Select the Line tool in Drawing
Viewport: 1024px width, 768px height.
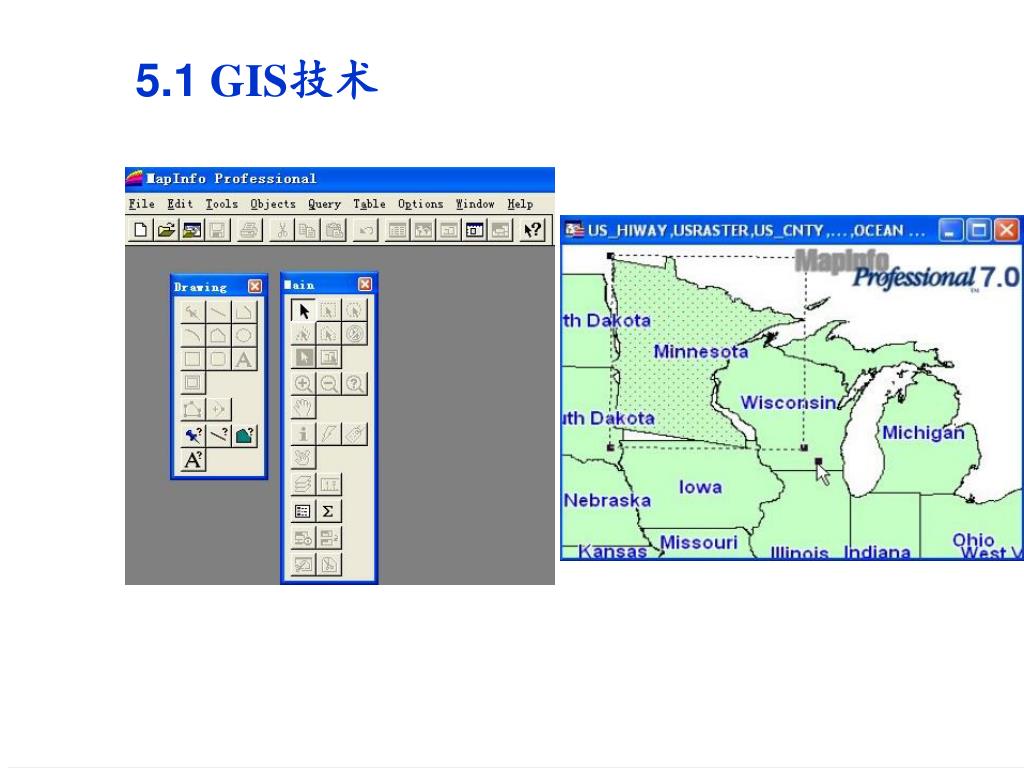[x=218, y=312]
